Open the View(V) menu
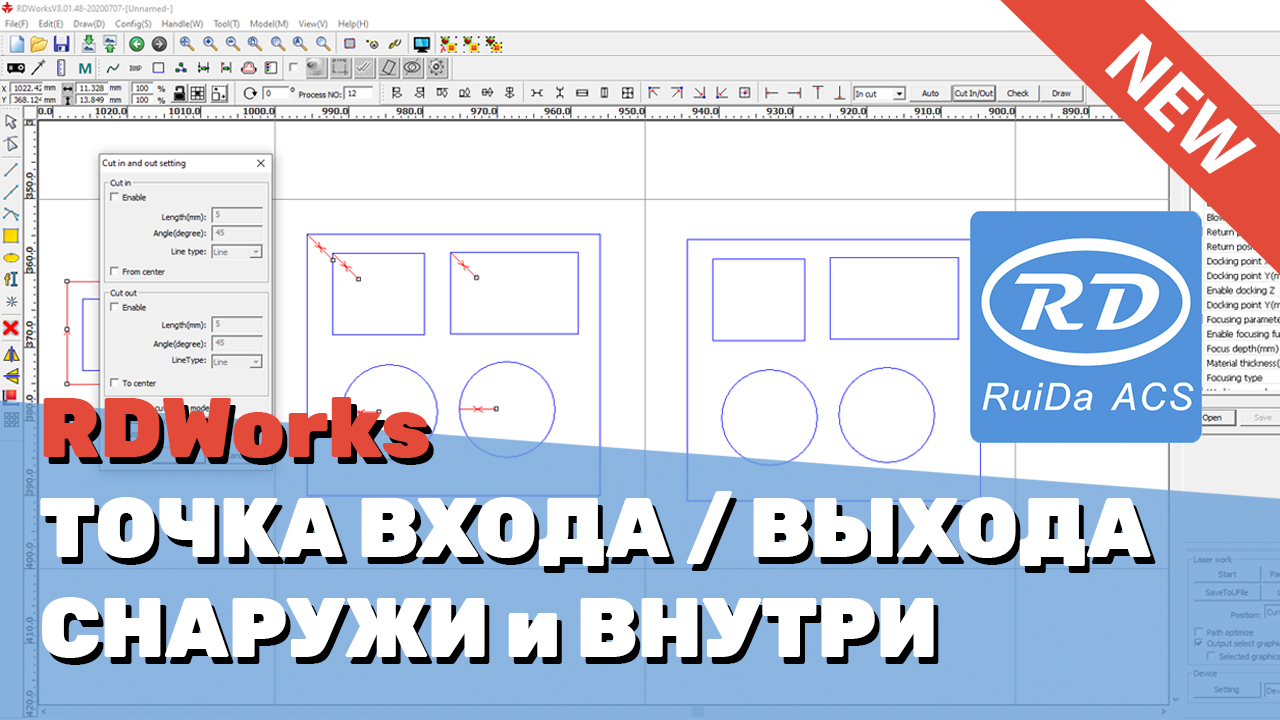This screenshot has height=720, width=1280. (x=313, y=23)
